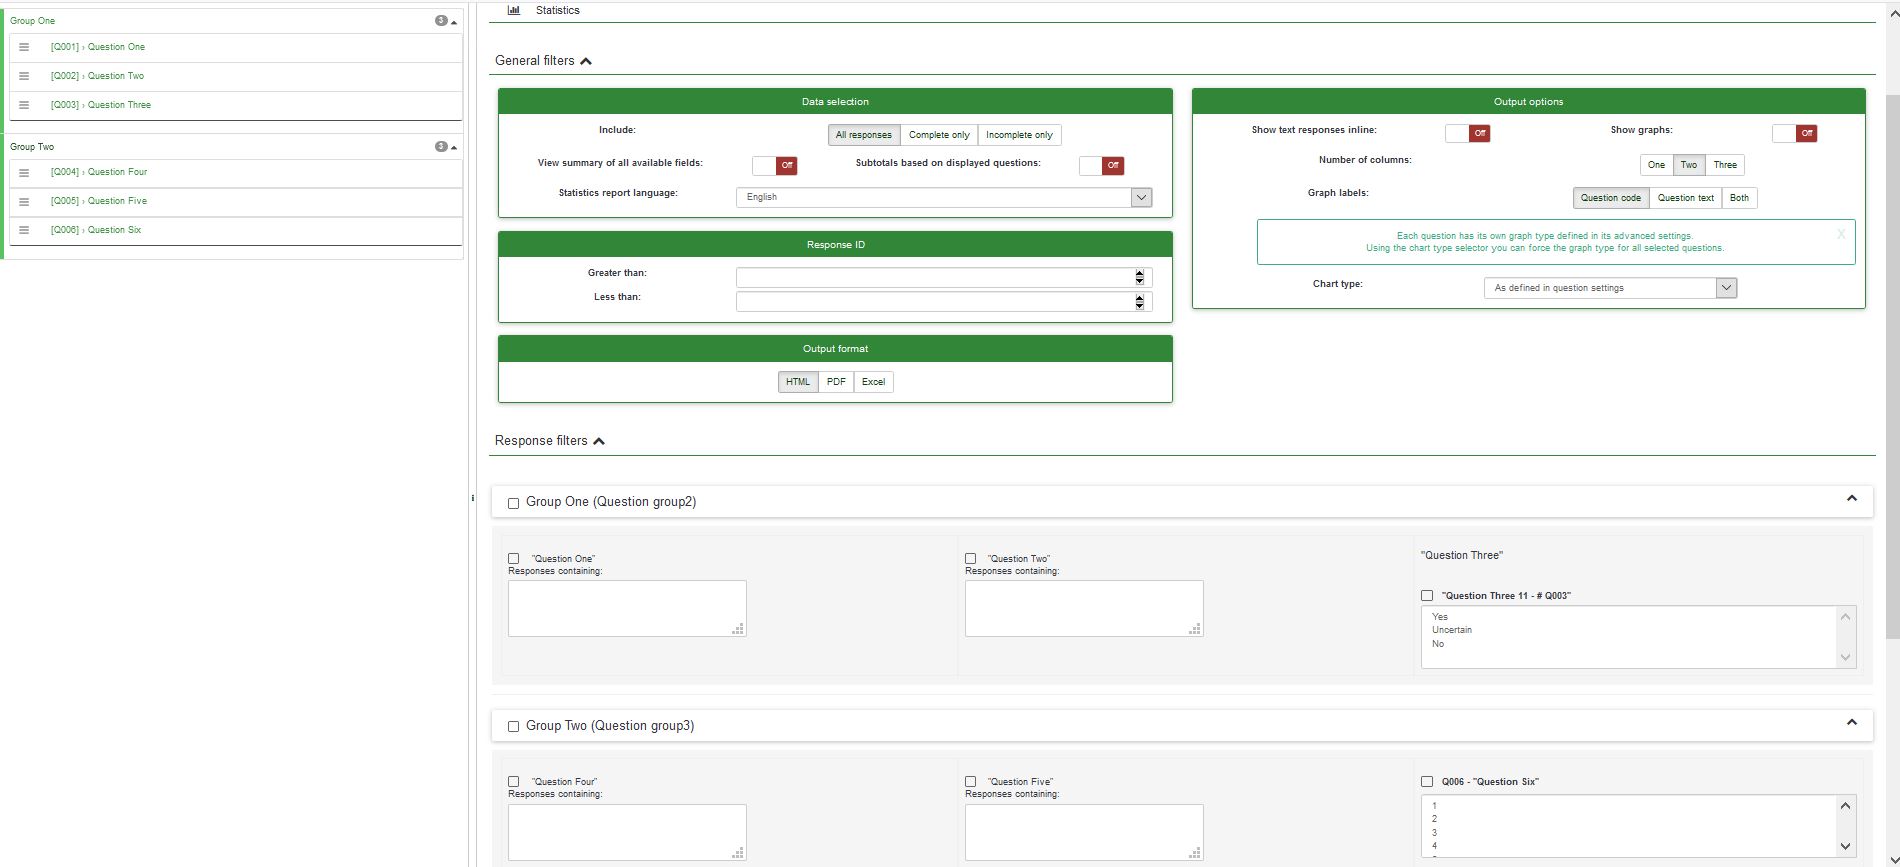Image resolution: width=1900 pixels, height=867 pixels.
Task: Click the Response ID Greater than field
Action: click(935, 277)
